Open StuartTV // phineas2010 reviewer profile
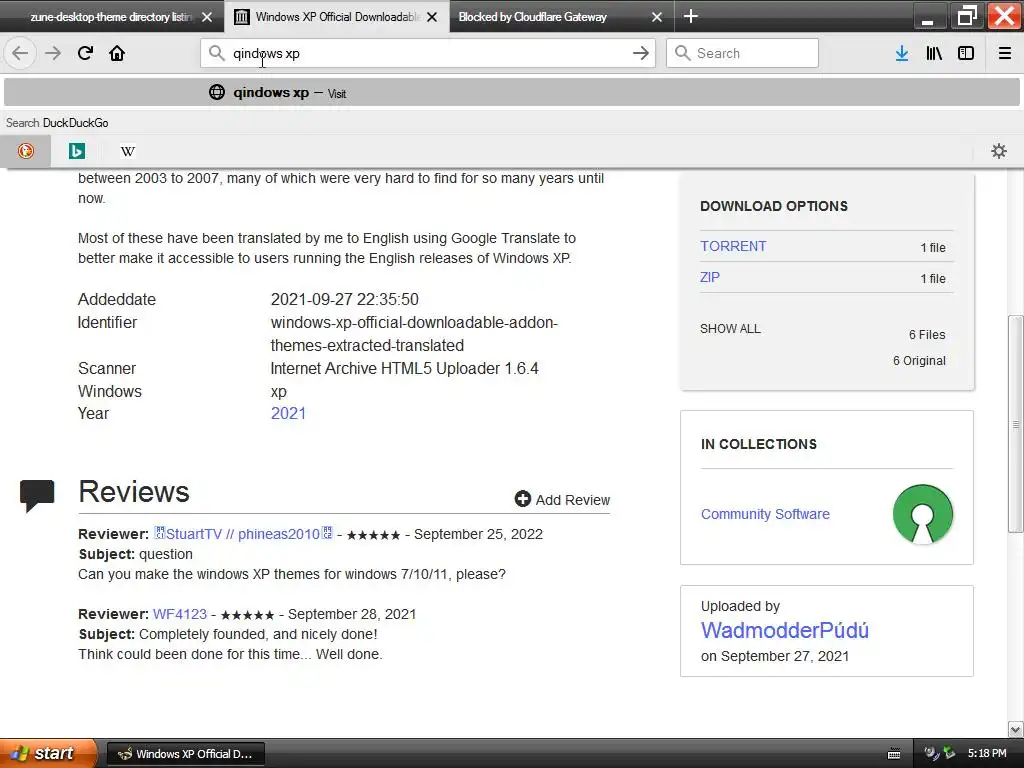 (243, 534)
